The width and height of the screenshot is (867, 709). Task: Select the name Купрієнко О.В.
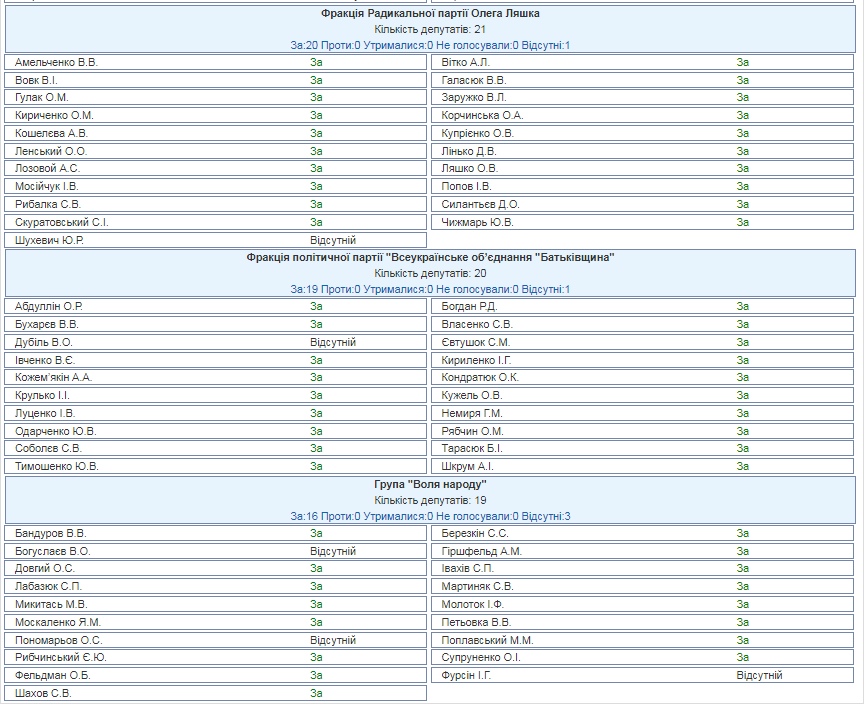[477, 133]
